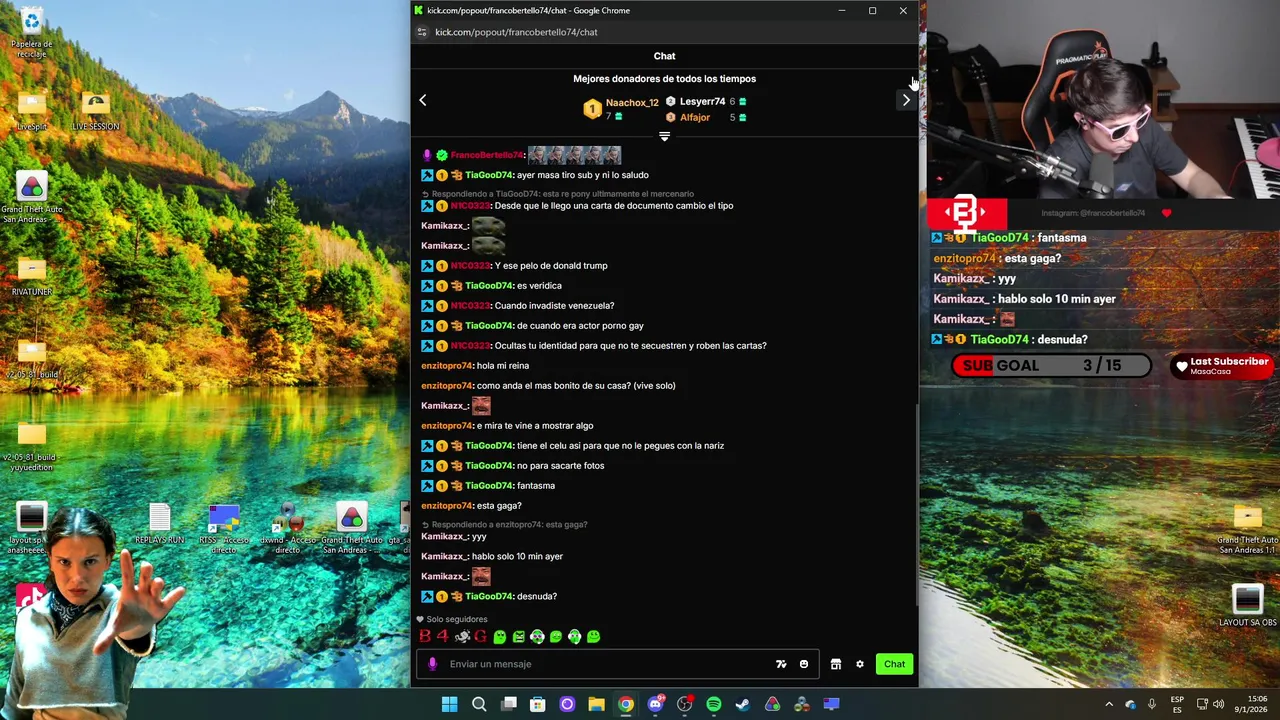This screenshot has height=720, width=1280.
Task: Click reply reference 'Respondiendo a enzitopro74'
Action: click(x=509, y=524)
